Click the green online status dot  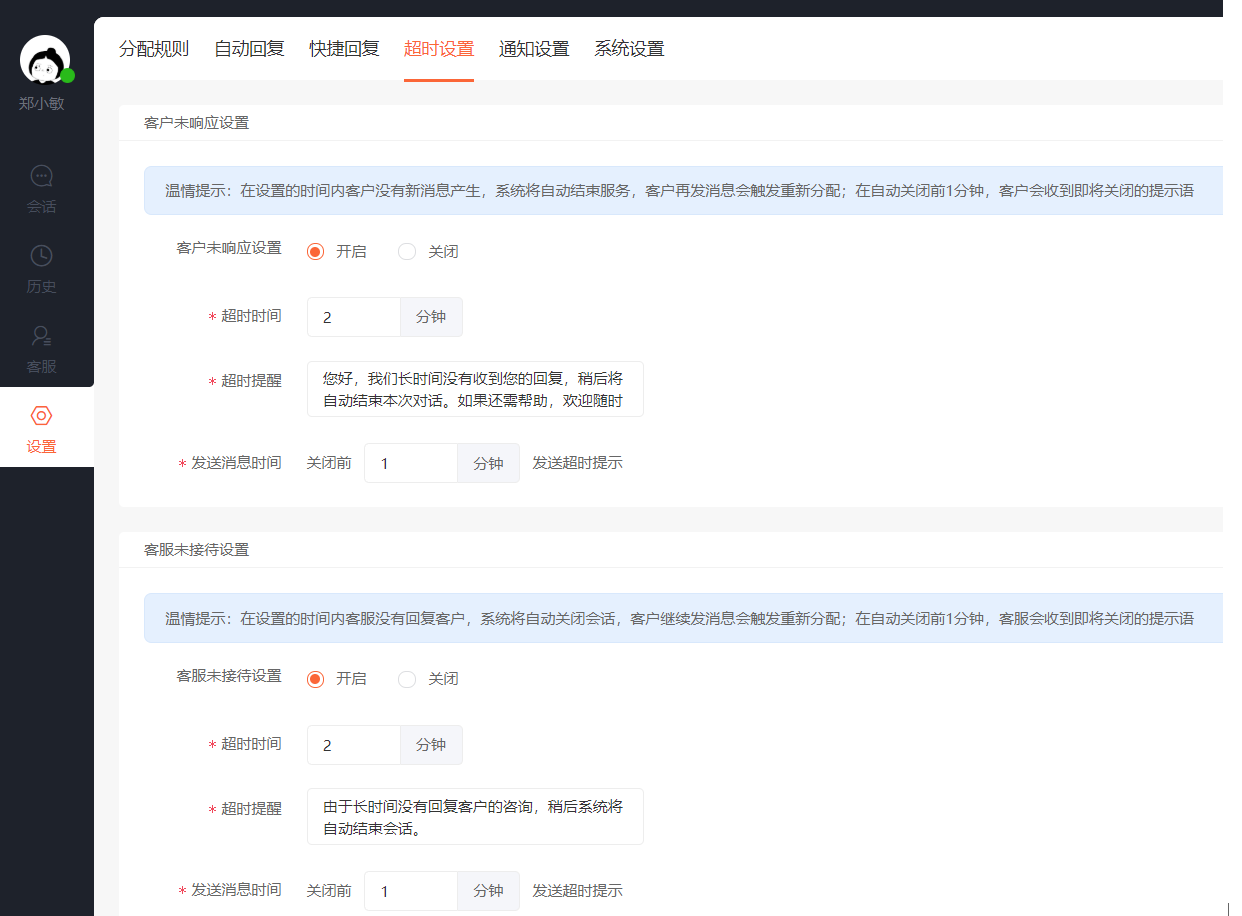pyautogui.click(x=68, y=75)
